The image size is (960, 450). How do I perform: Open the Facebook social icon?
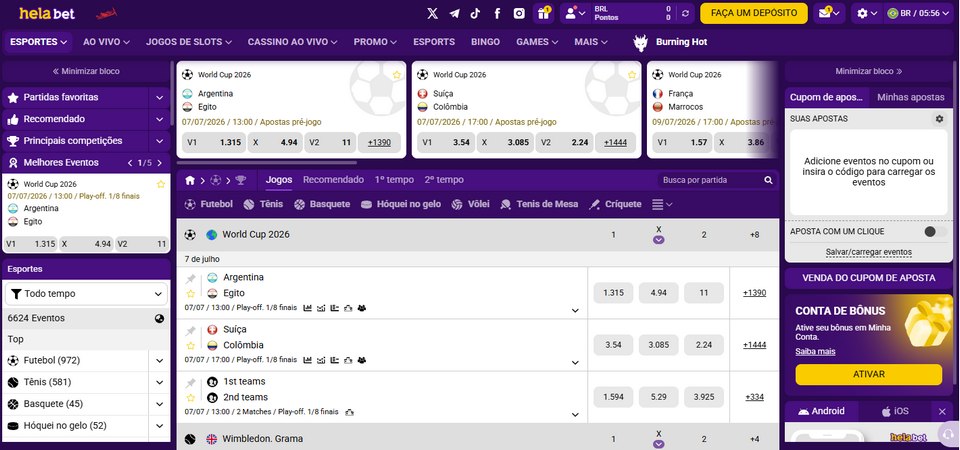[497, 13]
